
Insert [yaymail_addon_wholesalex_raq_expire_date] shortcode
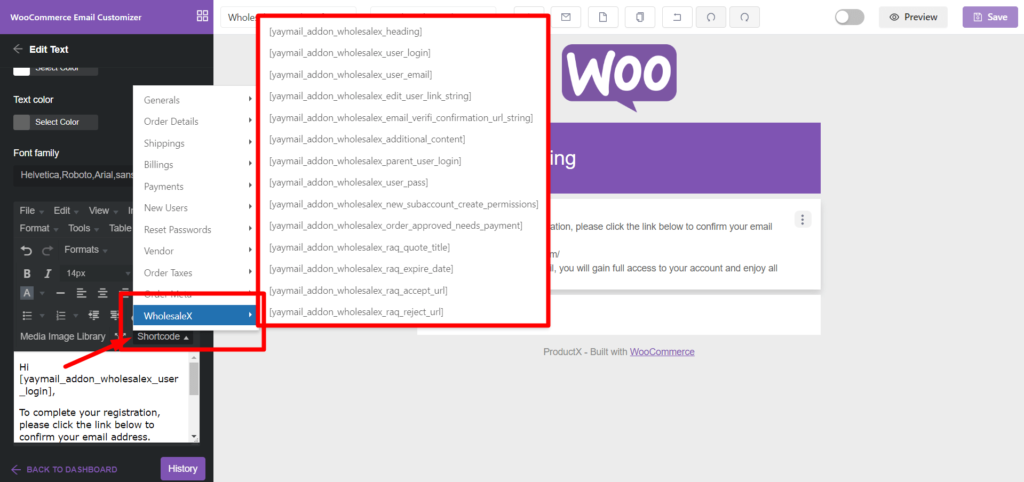click(360, 269)
